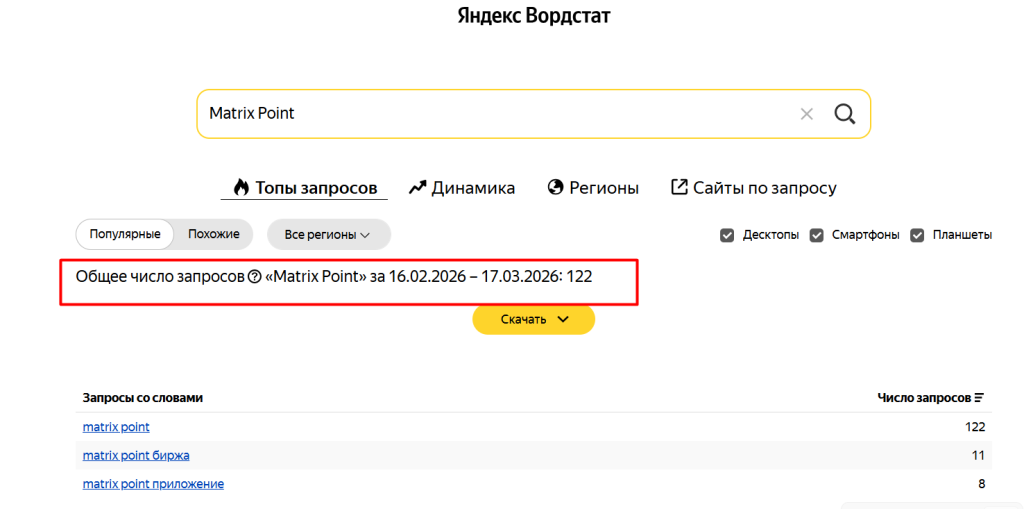Viewport: 1024px width, 509px height.
Task: Click the Общее число запросов summary text
Action: point(334,276)
